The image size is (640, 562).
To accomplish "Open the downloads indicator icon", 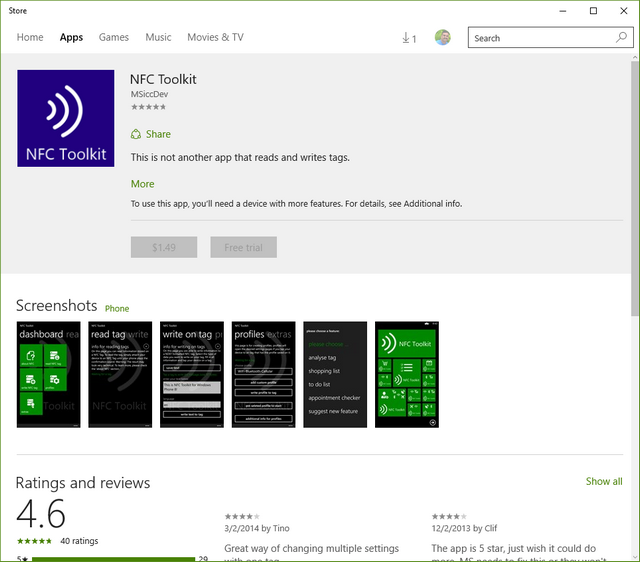I will (x=409, y=38).
